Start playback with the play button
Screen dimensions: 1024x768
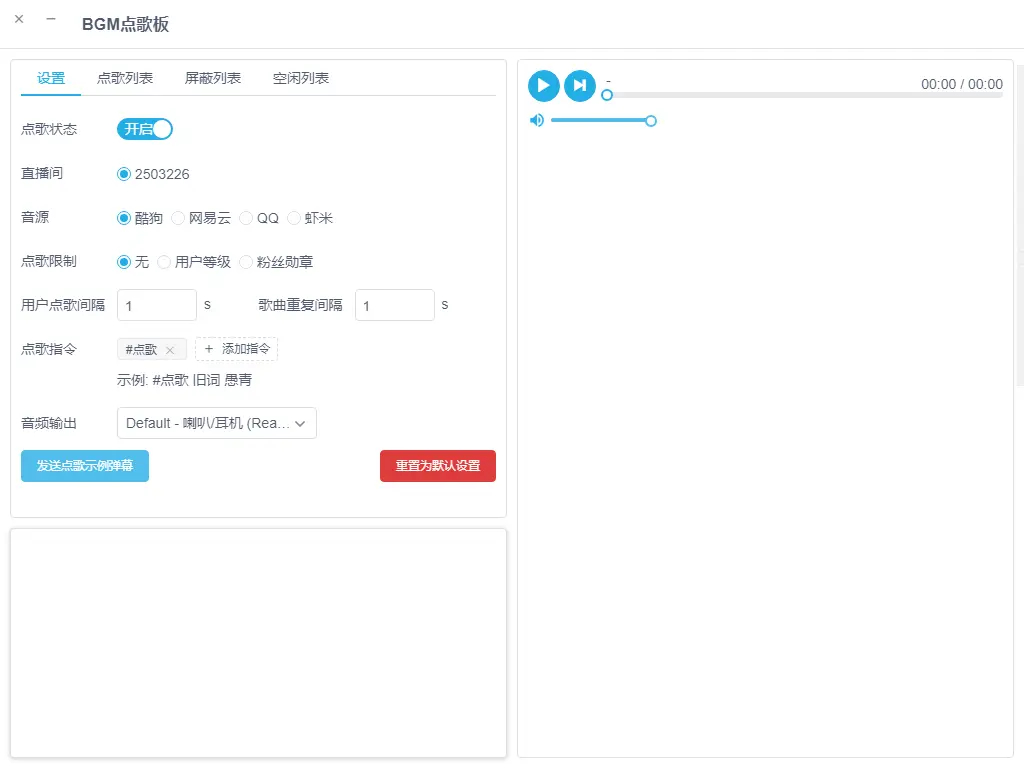click(x=543, y=86)
